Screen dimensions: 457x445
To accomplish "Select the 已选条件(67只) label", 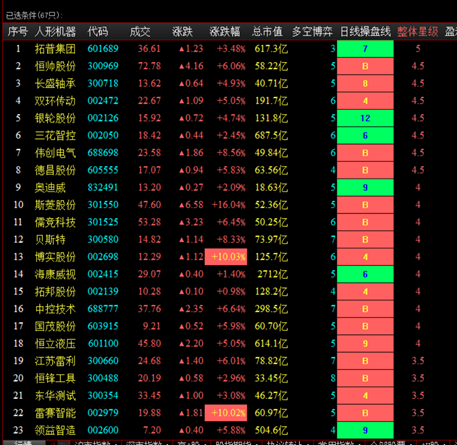I will [x=34, y=15].
